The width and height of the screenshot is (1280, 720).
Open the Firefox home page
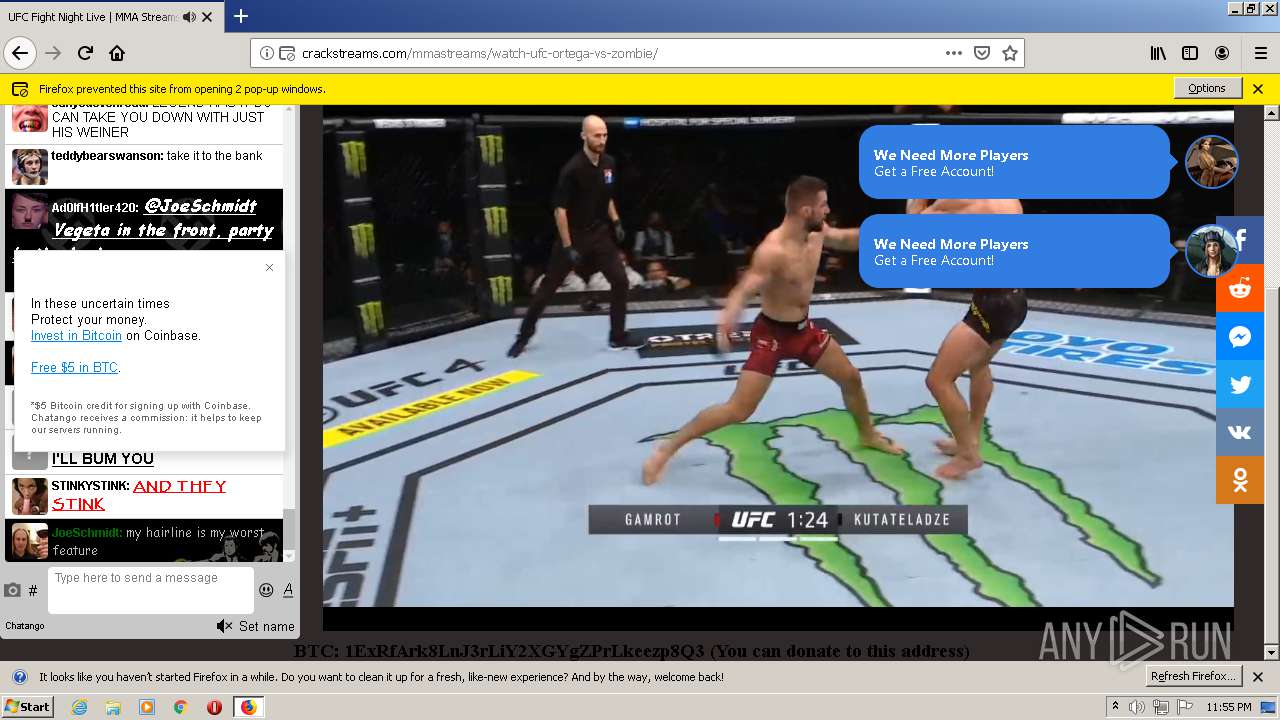pyautogui.click(x=117, y=53)
